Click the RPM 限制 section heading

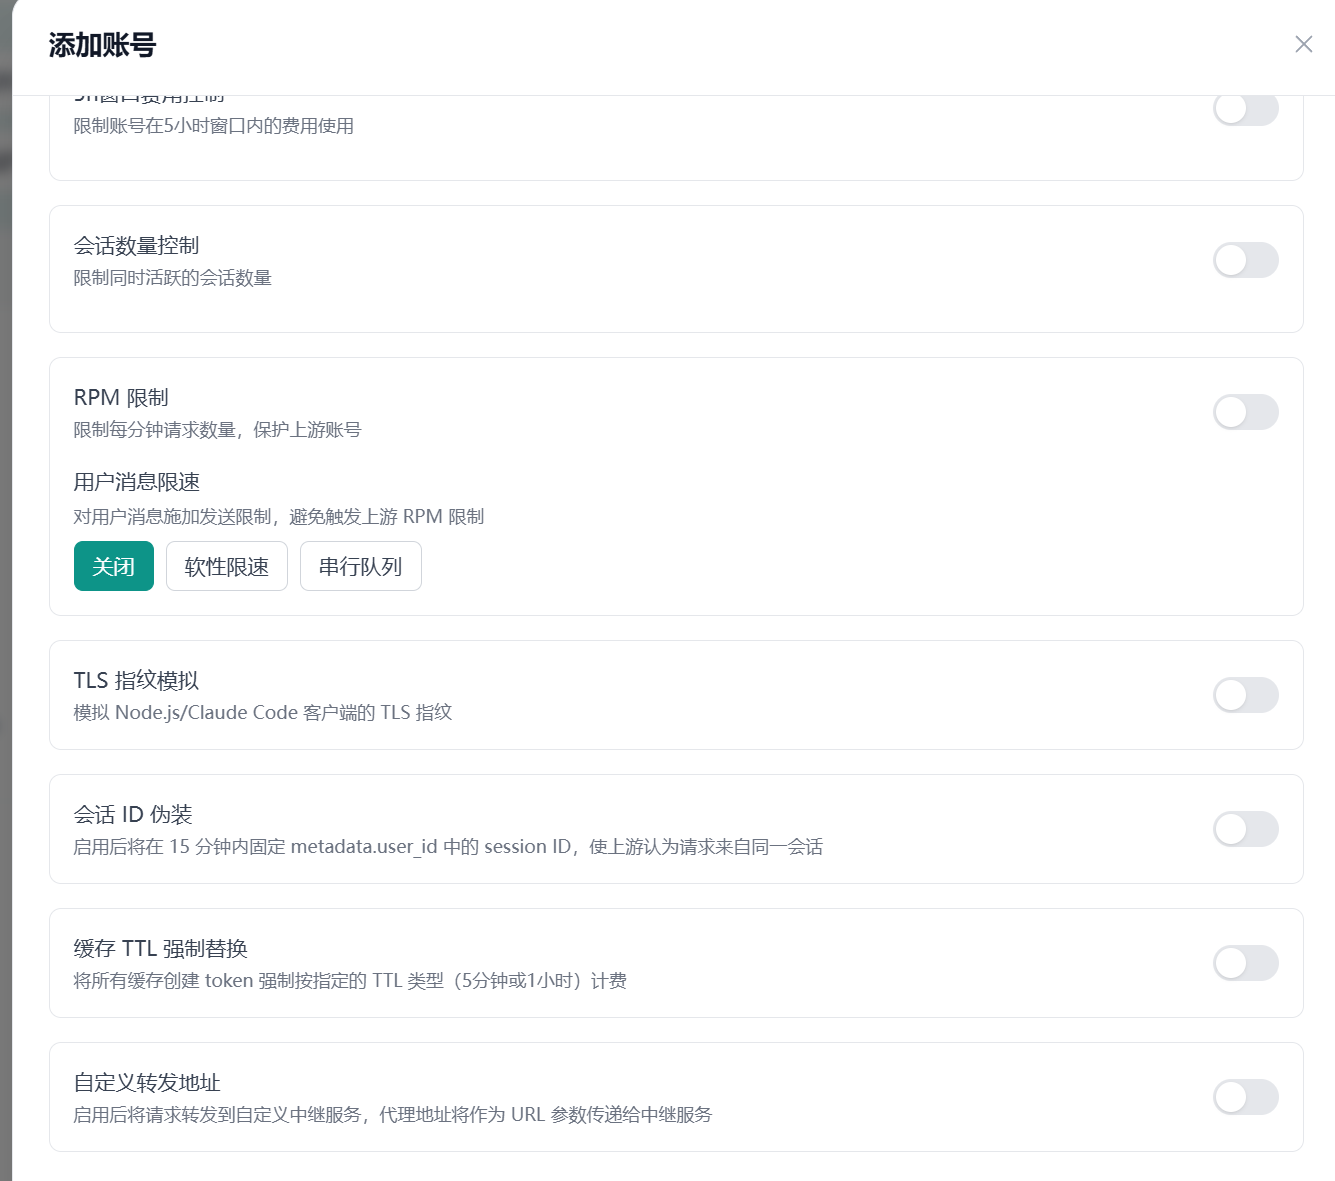121,398
